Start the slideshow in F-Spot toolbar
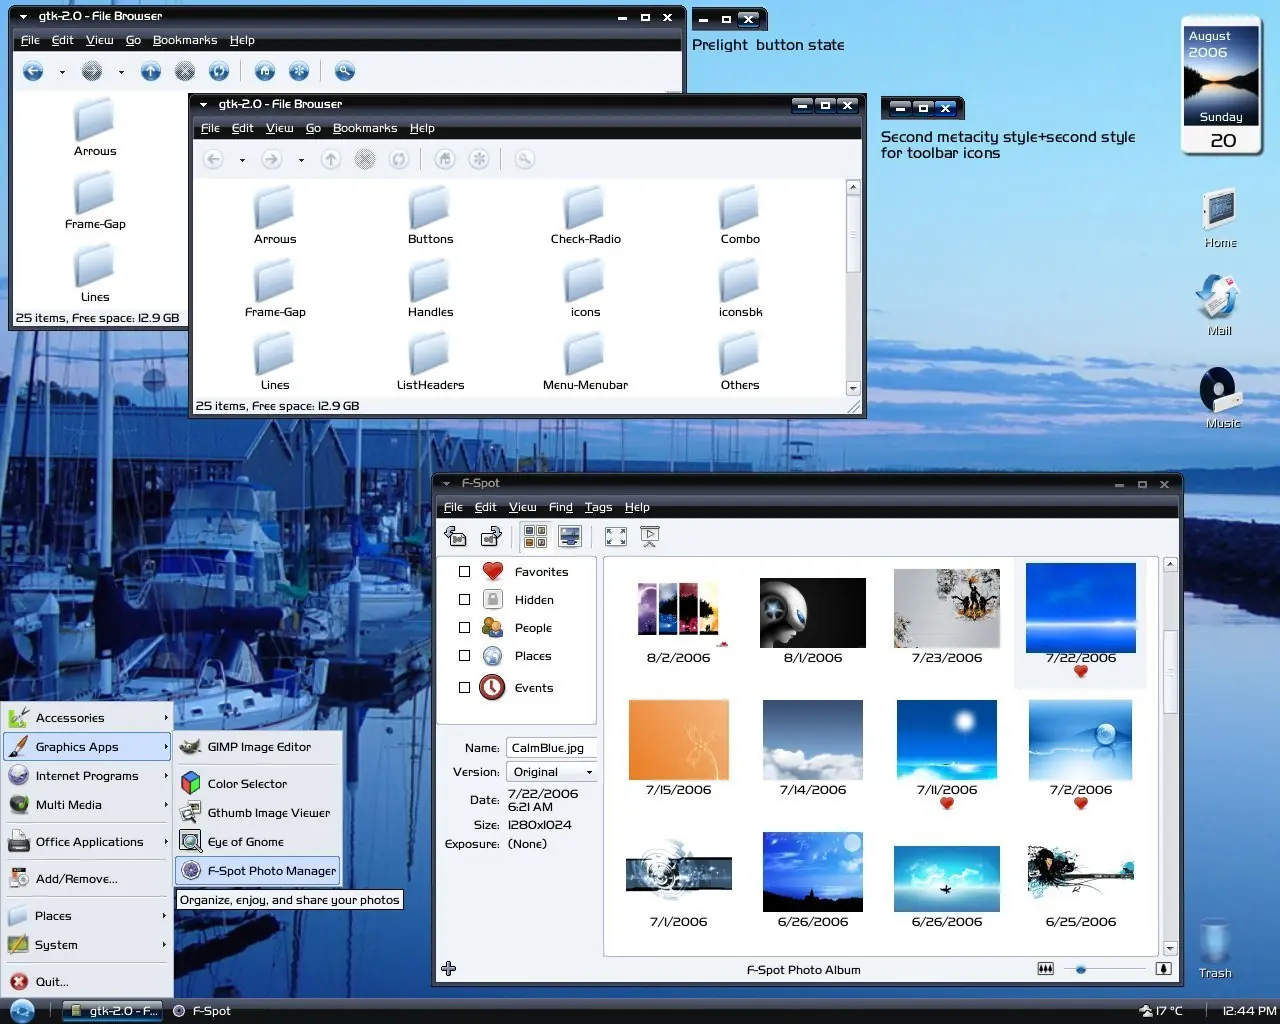1280x1024 pixels. pyautogui.click(x=650, y=537)
